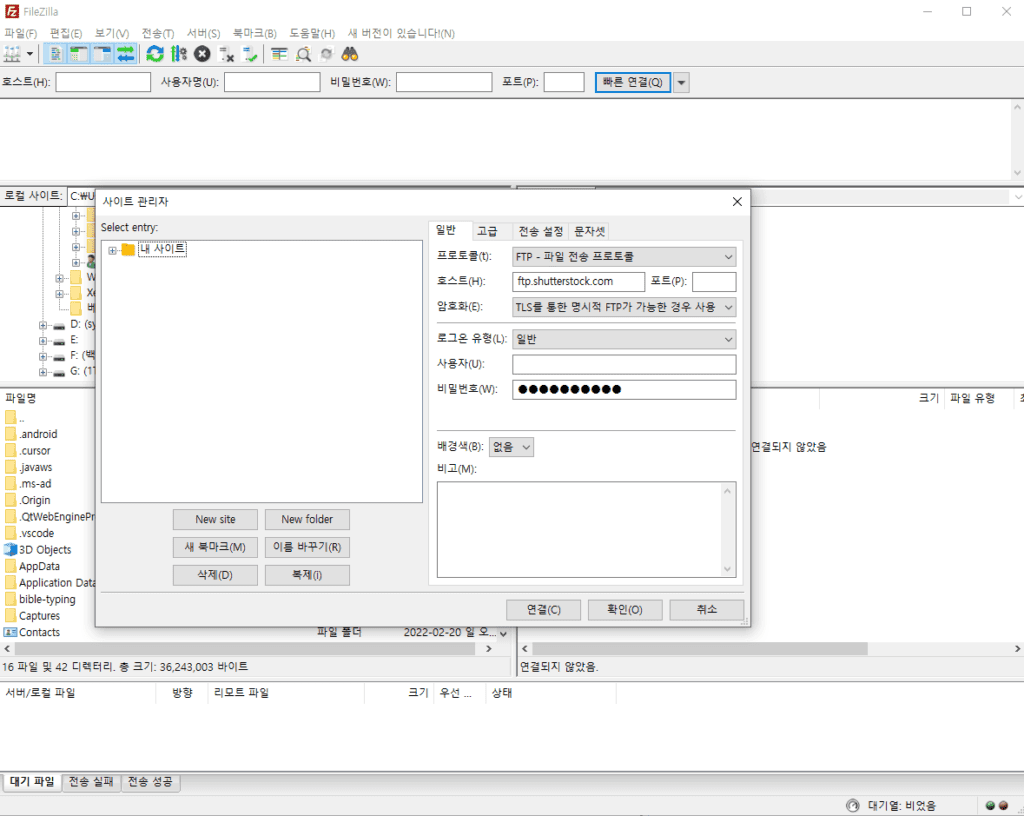The image size is (1024, 816).
Task: Open the 도움말(H) menu
Action: [312, 33]
